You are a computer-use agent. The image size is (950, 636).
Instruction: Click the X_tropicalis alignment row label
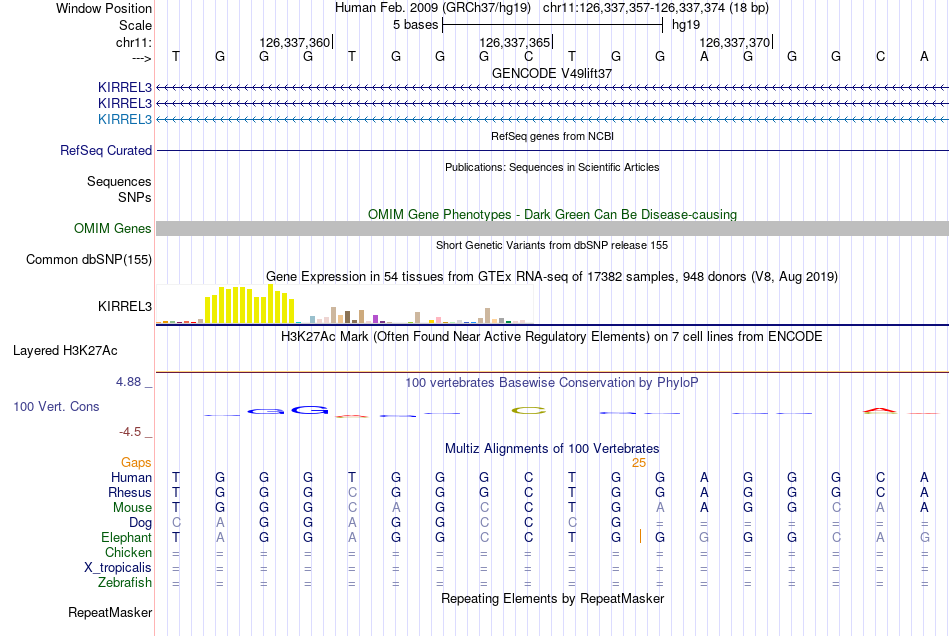[118, 568]
